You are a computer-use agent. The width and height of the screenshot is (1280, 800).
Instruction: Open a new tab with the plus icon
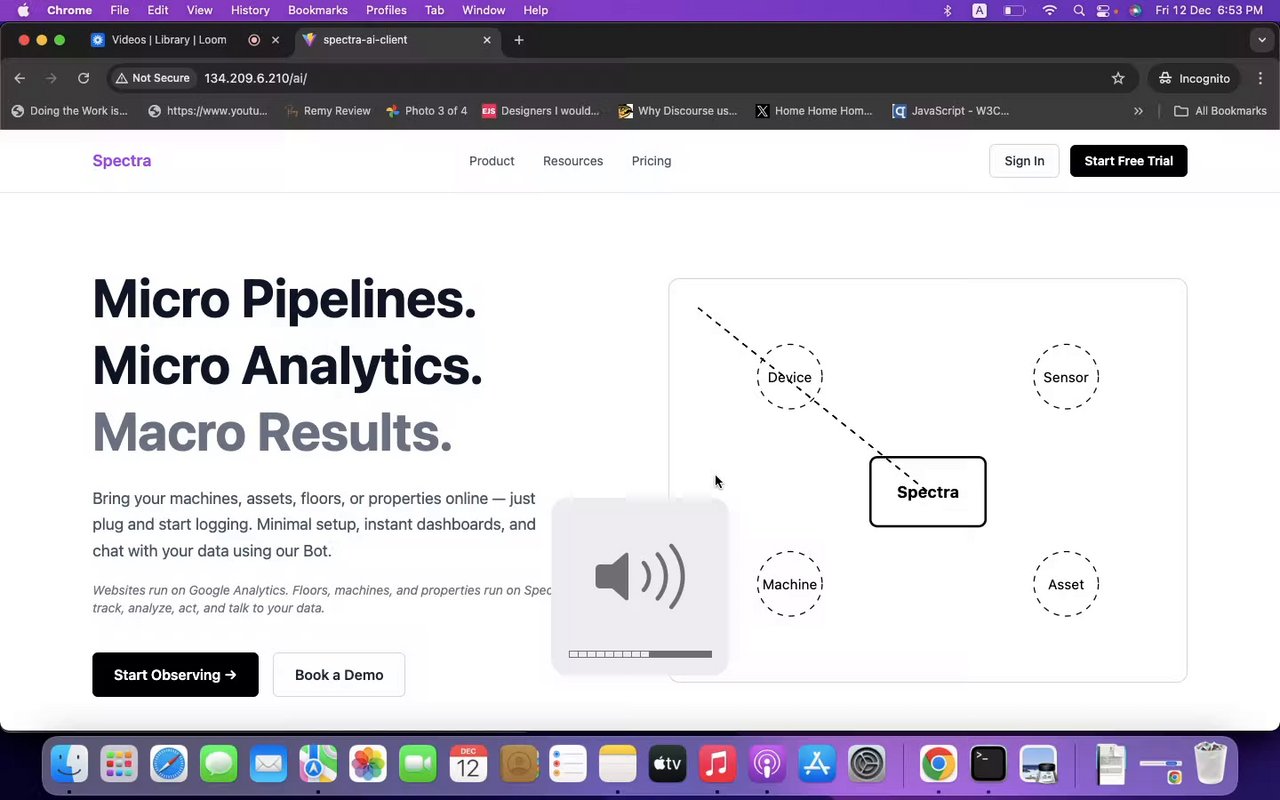coord(518,40)
